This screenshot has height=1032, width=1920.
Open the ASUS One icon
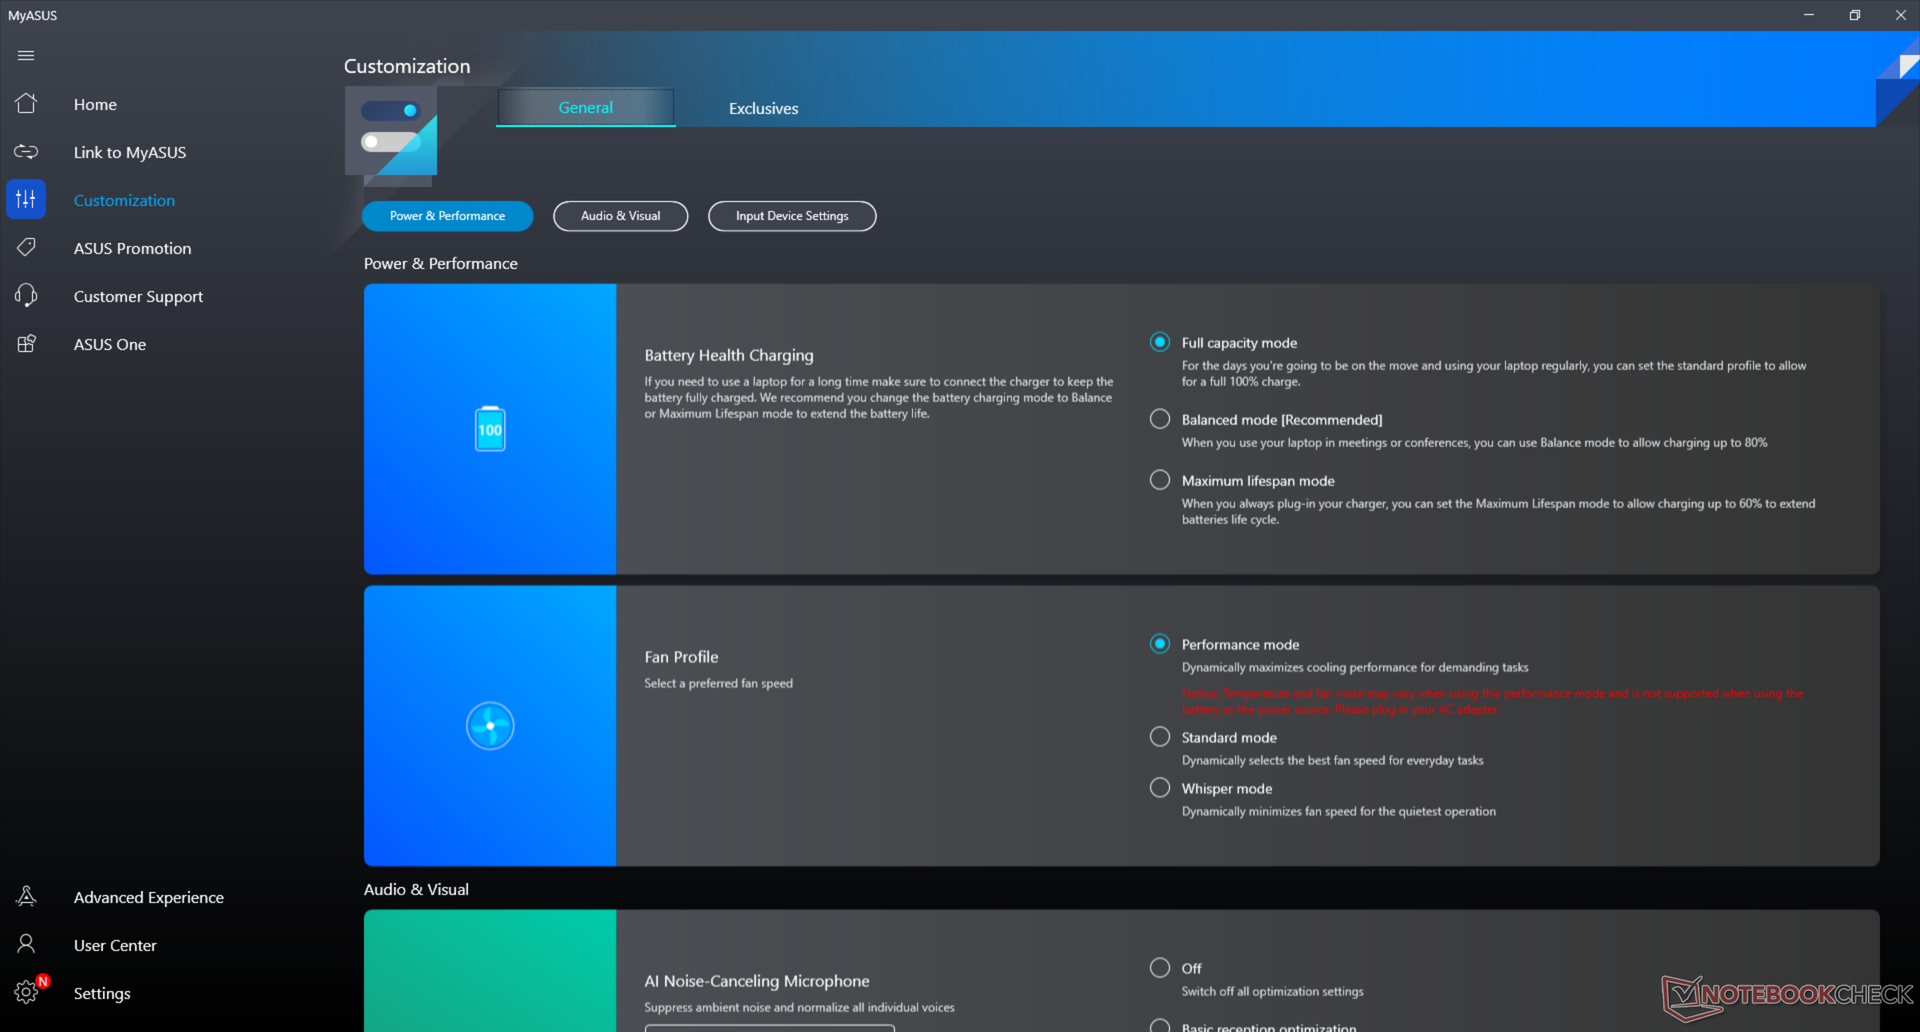click(26, 344)
